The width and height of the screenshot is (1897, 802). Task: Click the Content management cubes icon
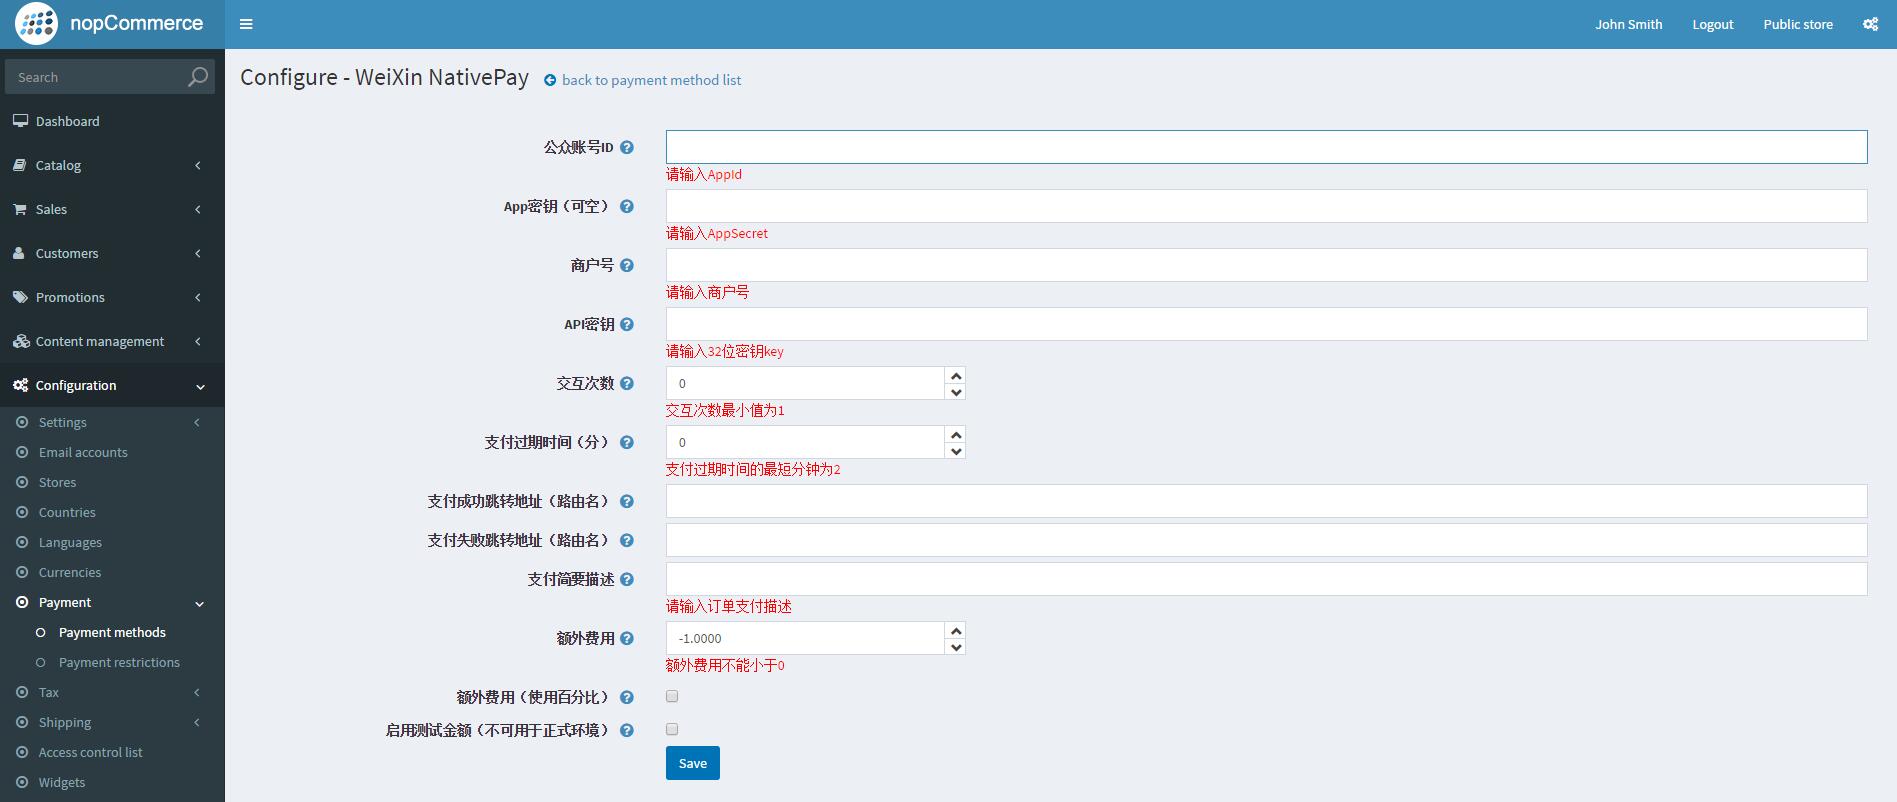click(21, 341)
